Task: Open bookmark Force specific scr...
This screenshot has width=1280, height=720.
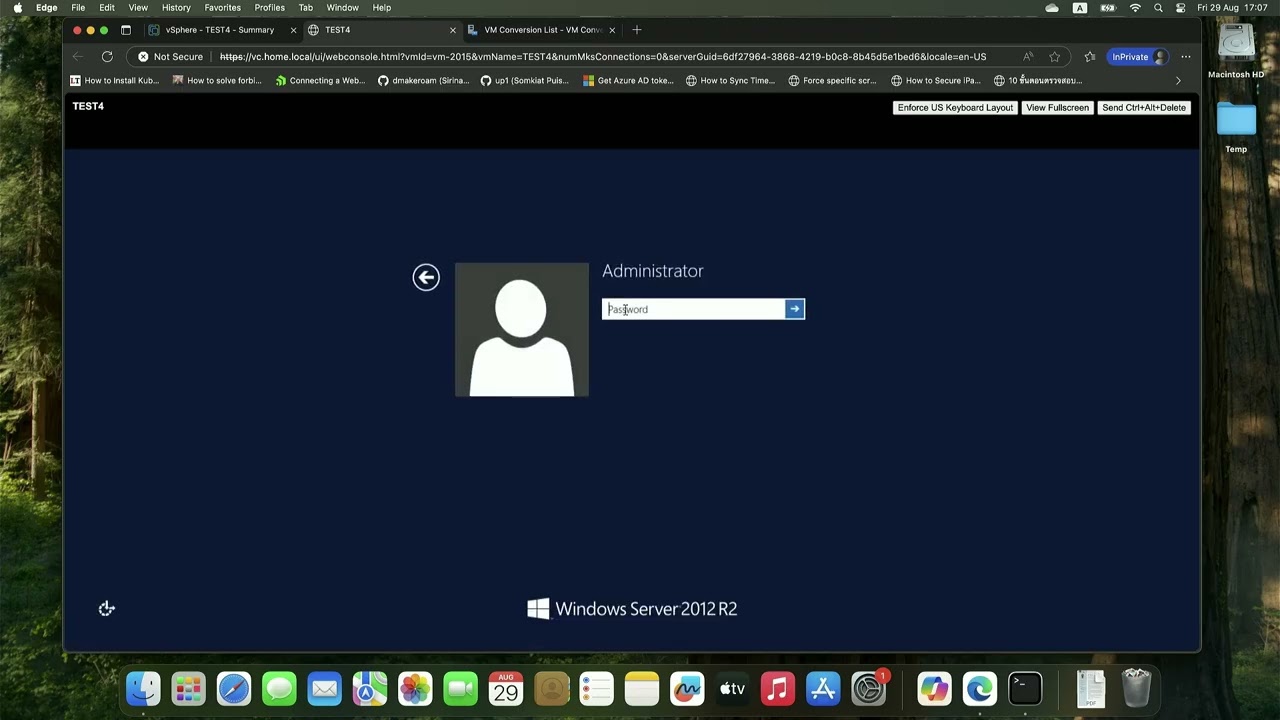Action: [x=833, y=81]
